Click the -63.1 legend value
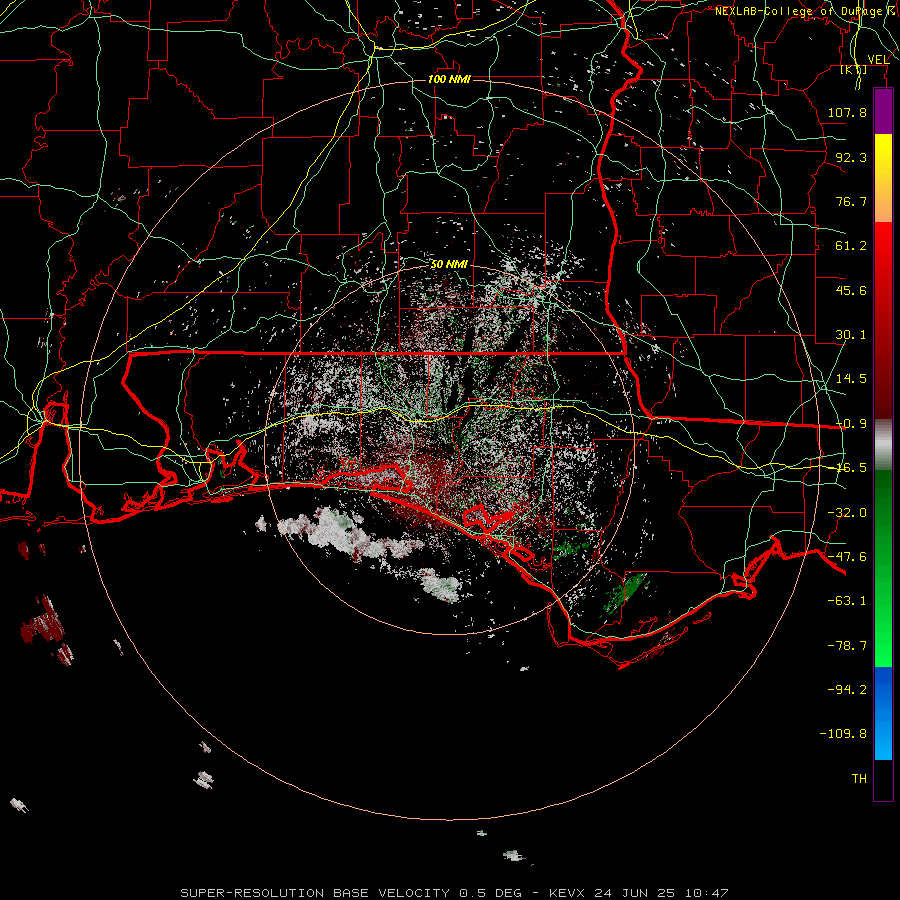The image size is (900, 900). 847,601
